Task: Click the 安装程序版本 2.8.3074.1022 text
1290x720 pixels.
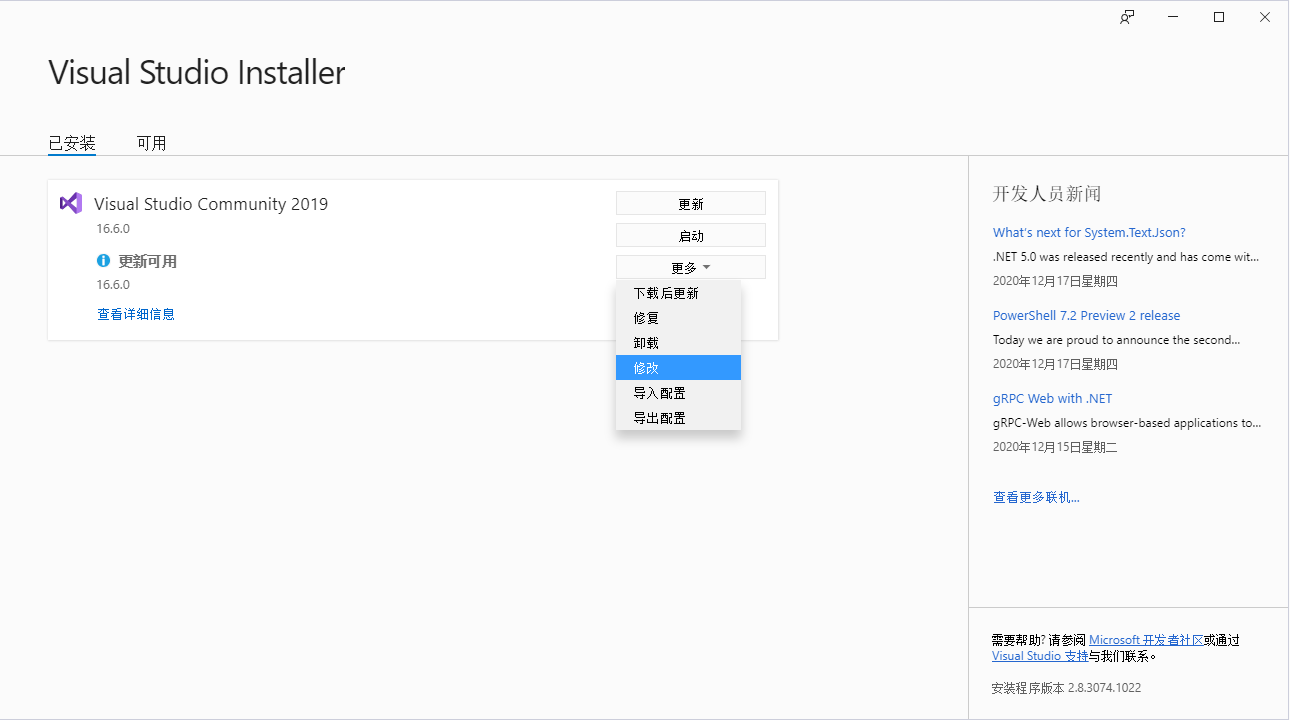Action: click(1066, 688)
